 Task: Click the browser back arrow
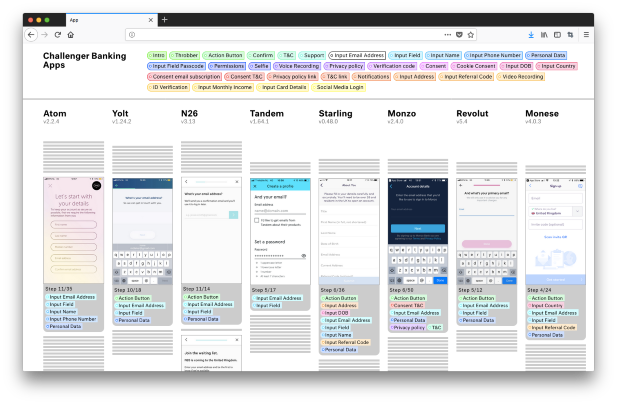[x=32, y=35]
